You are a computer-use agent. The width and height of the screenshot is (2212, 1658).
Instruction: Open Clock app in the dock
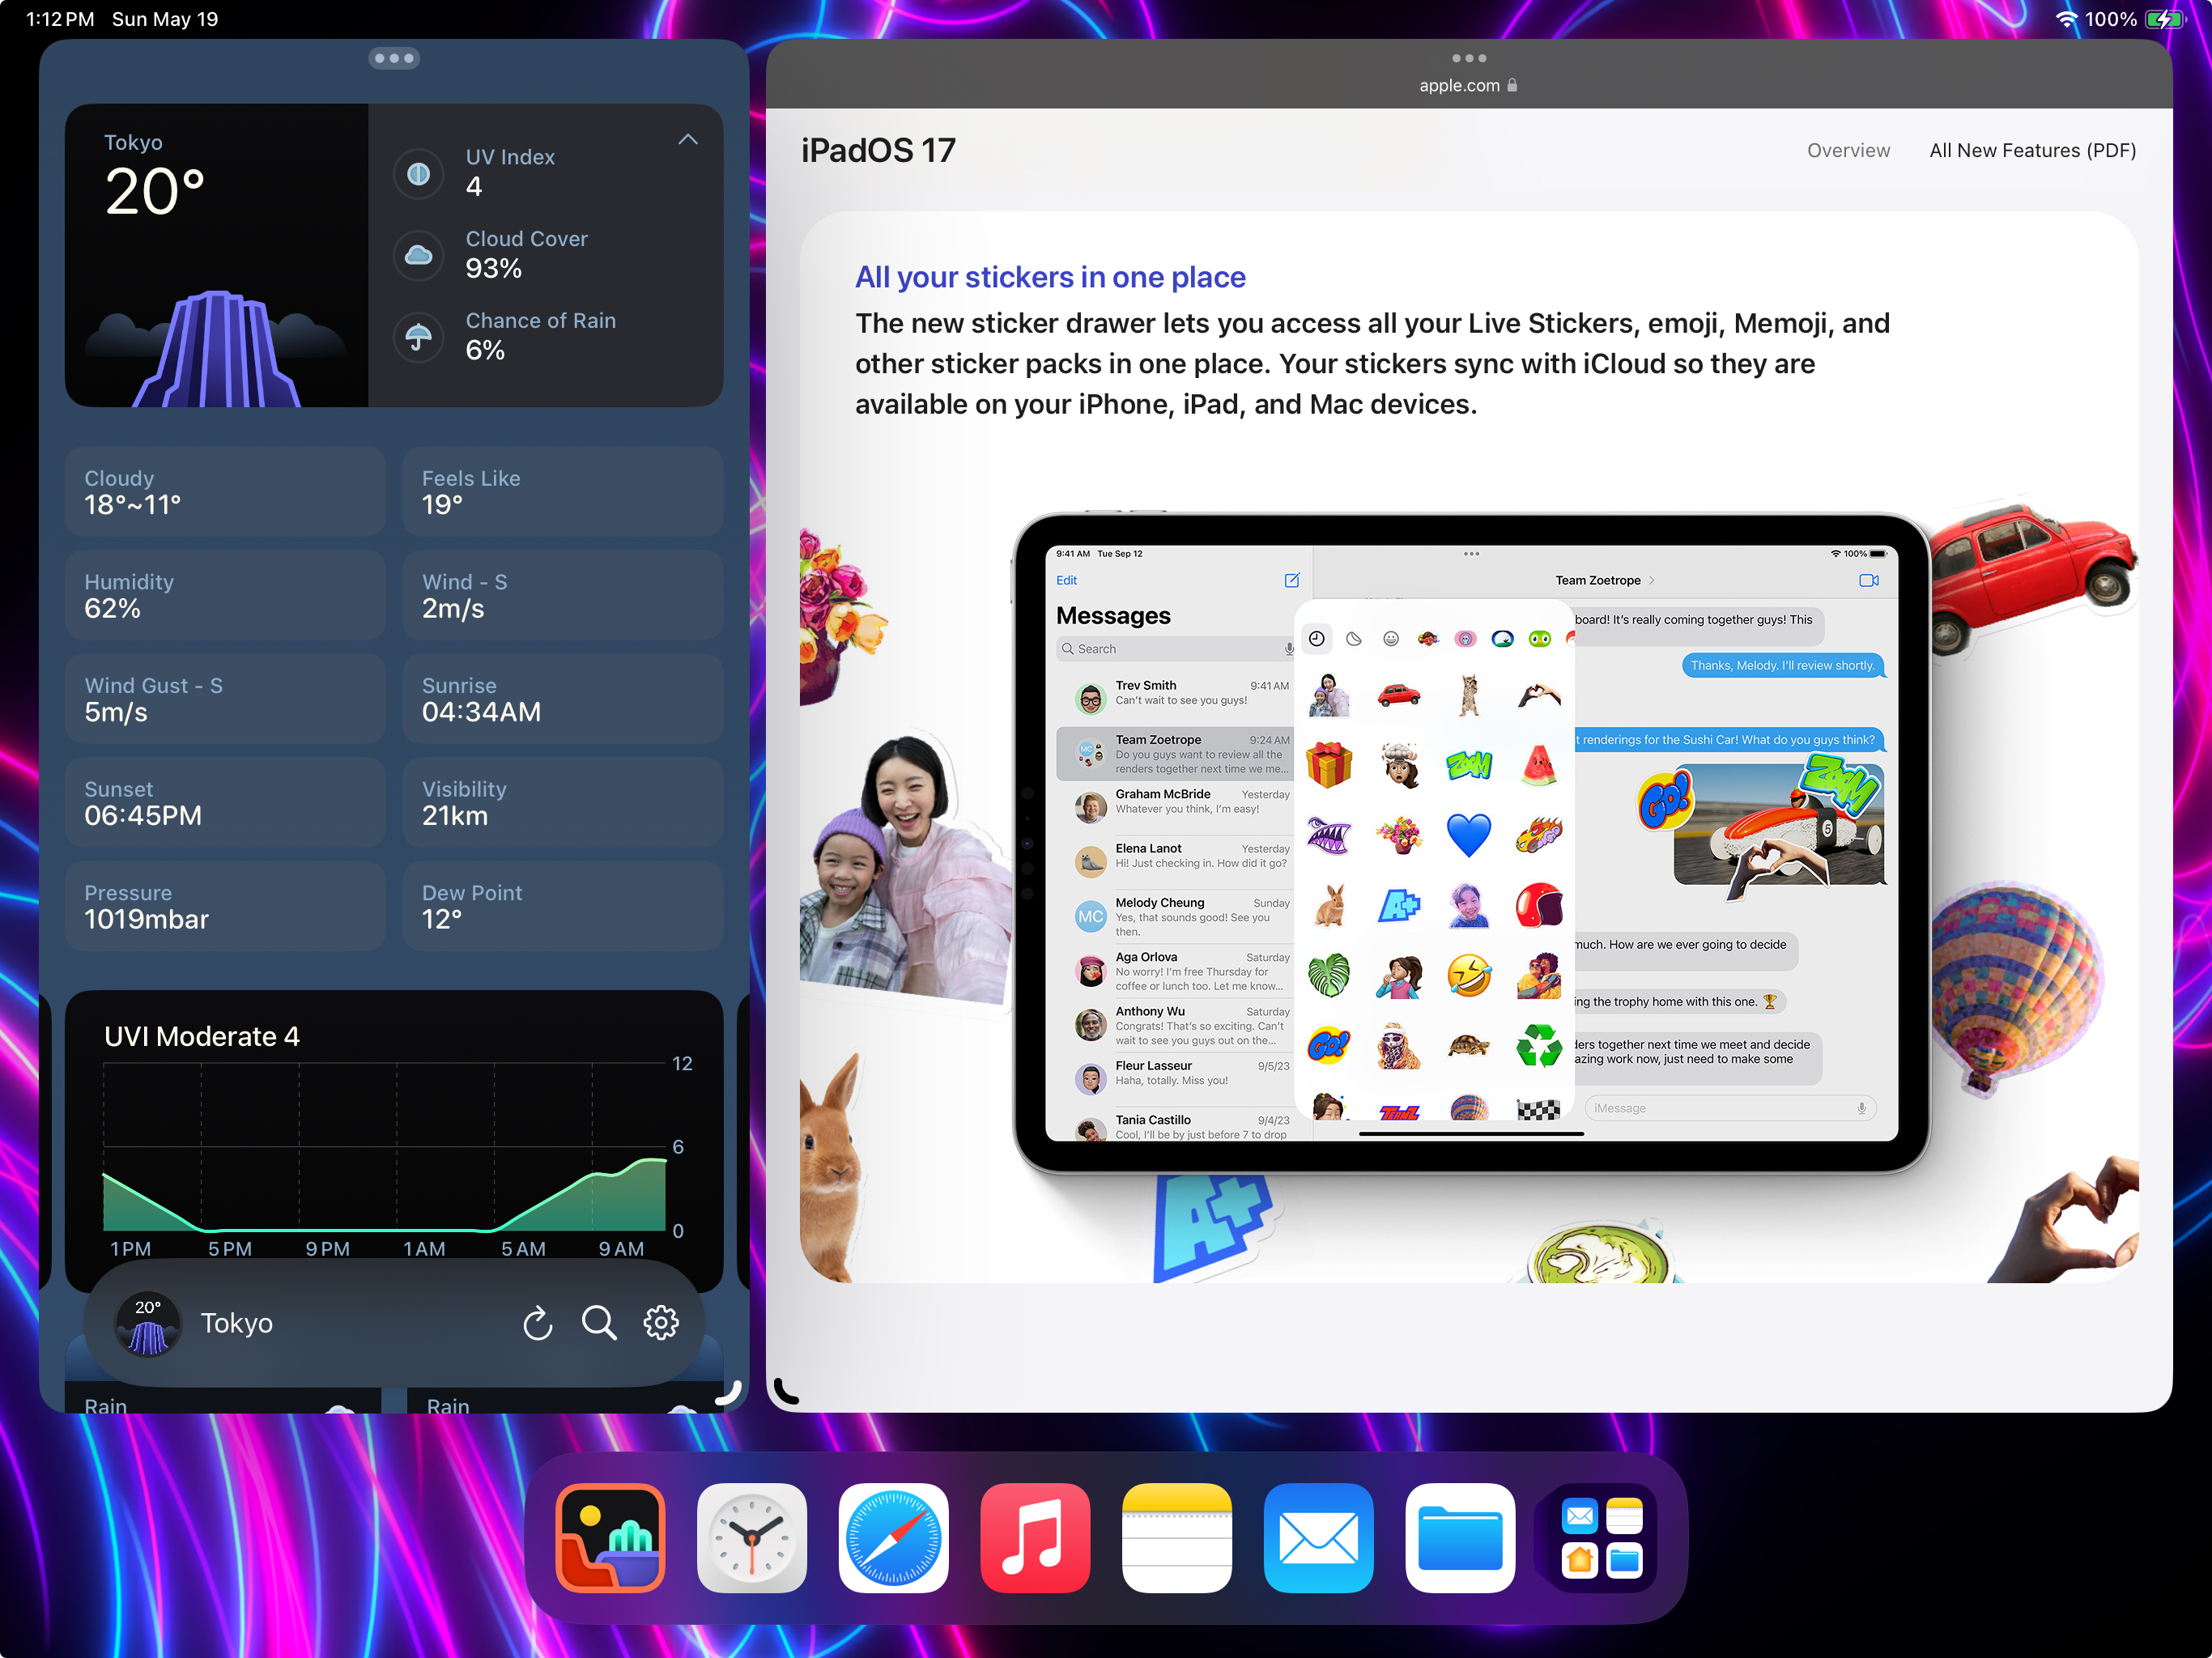pyautogui.click(x=752, y=1537)
